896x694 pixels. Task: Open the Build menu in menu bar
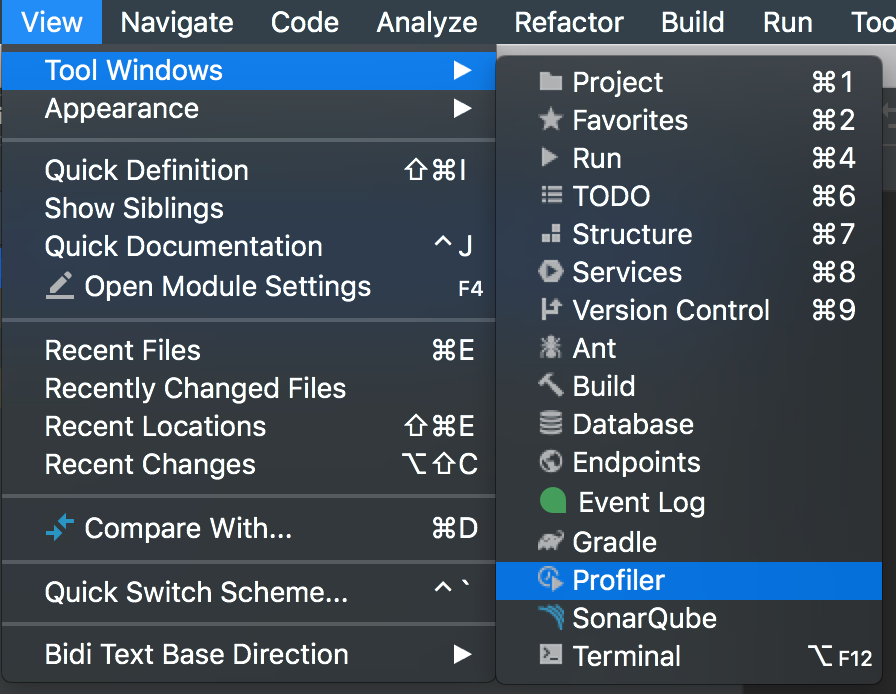pos(693,22)
